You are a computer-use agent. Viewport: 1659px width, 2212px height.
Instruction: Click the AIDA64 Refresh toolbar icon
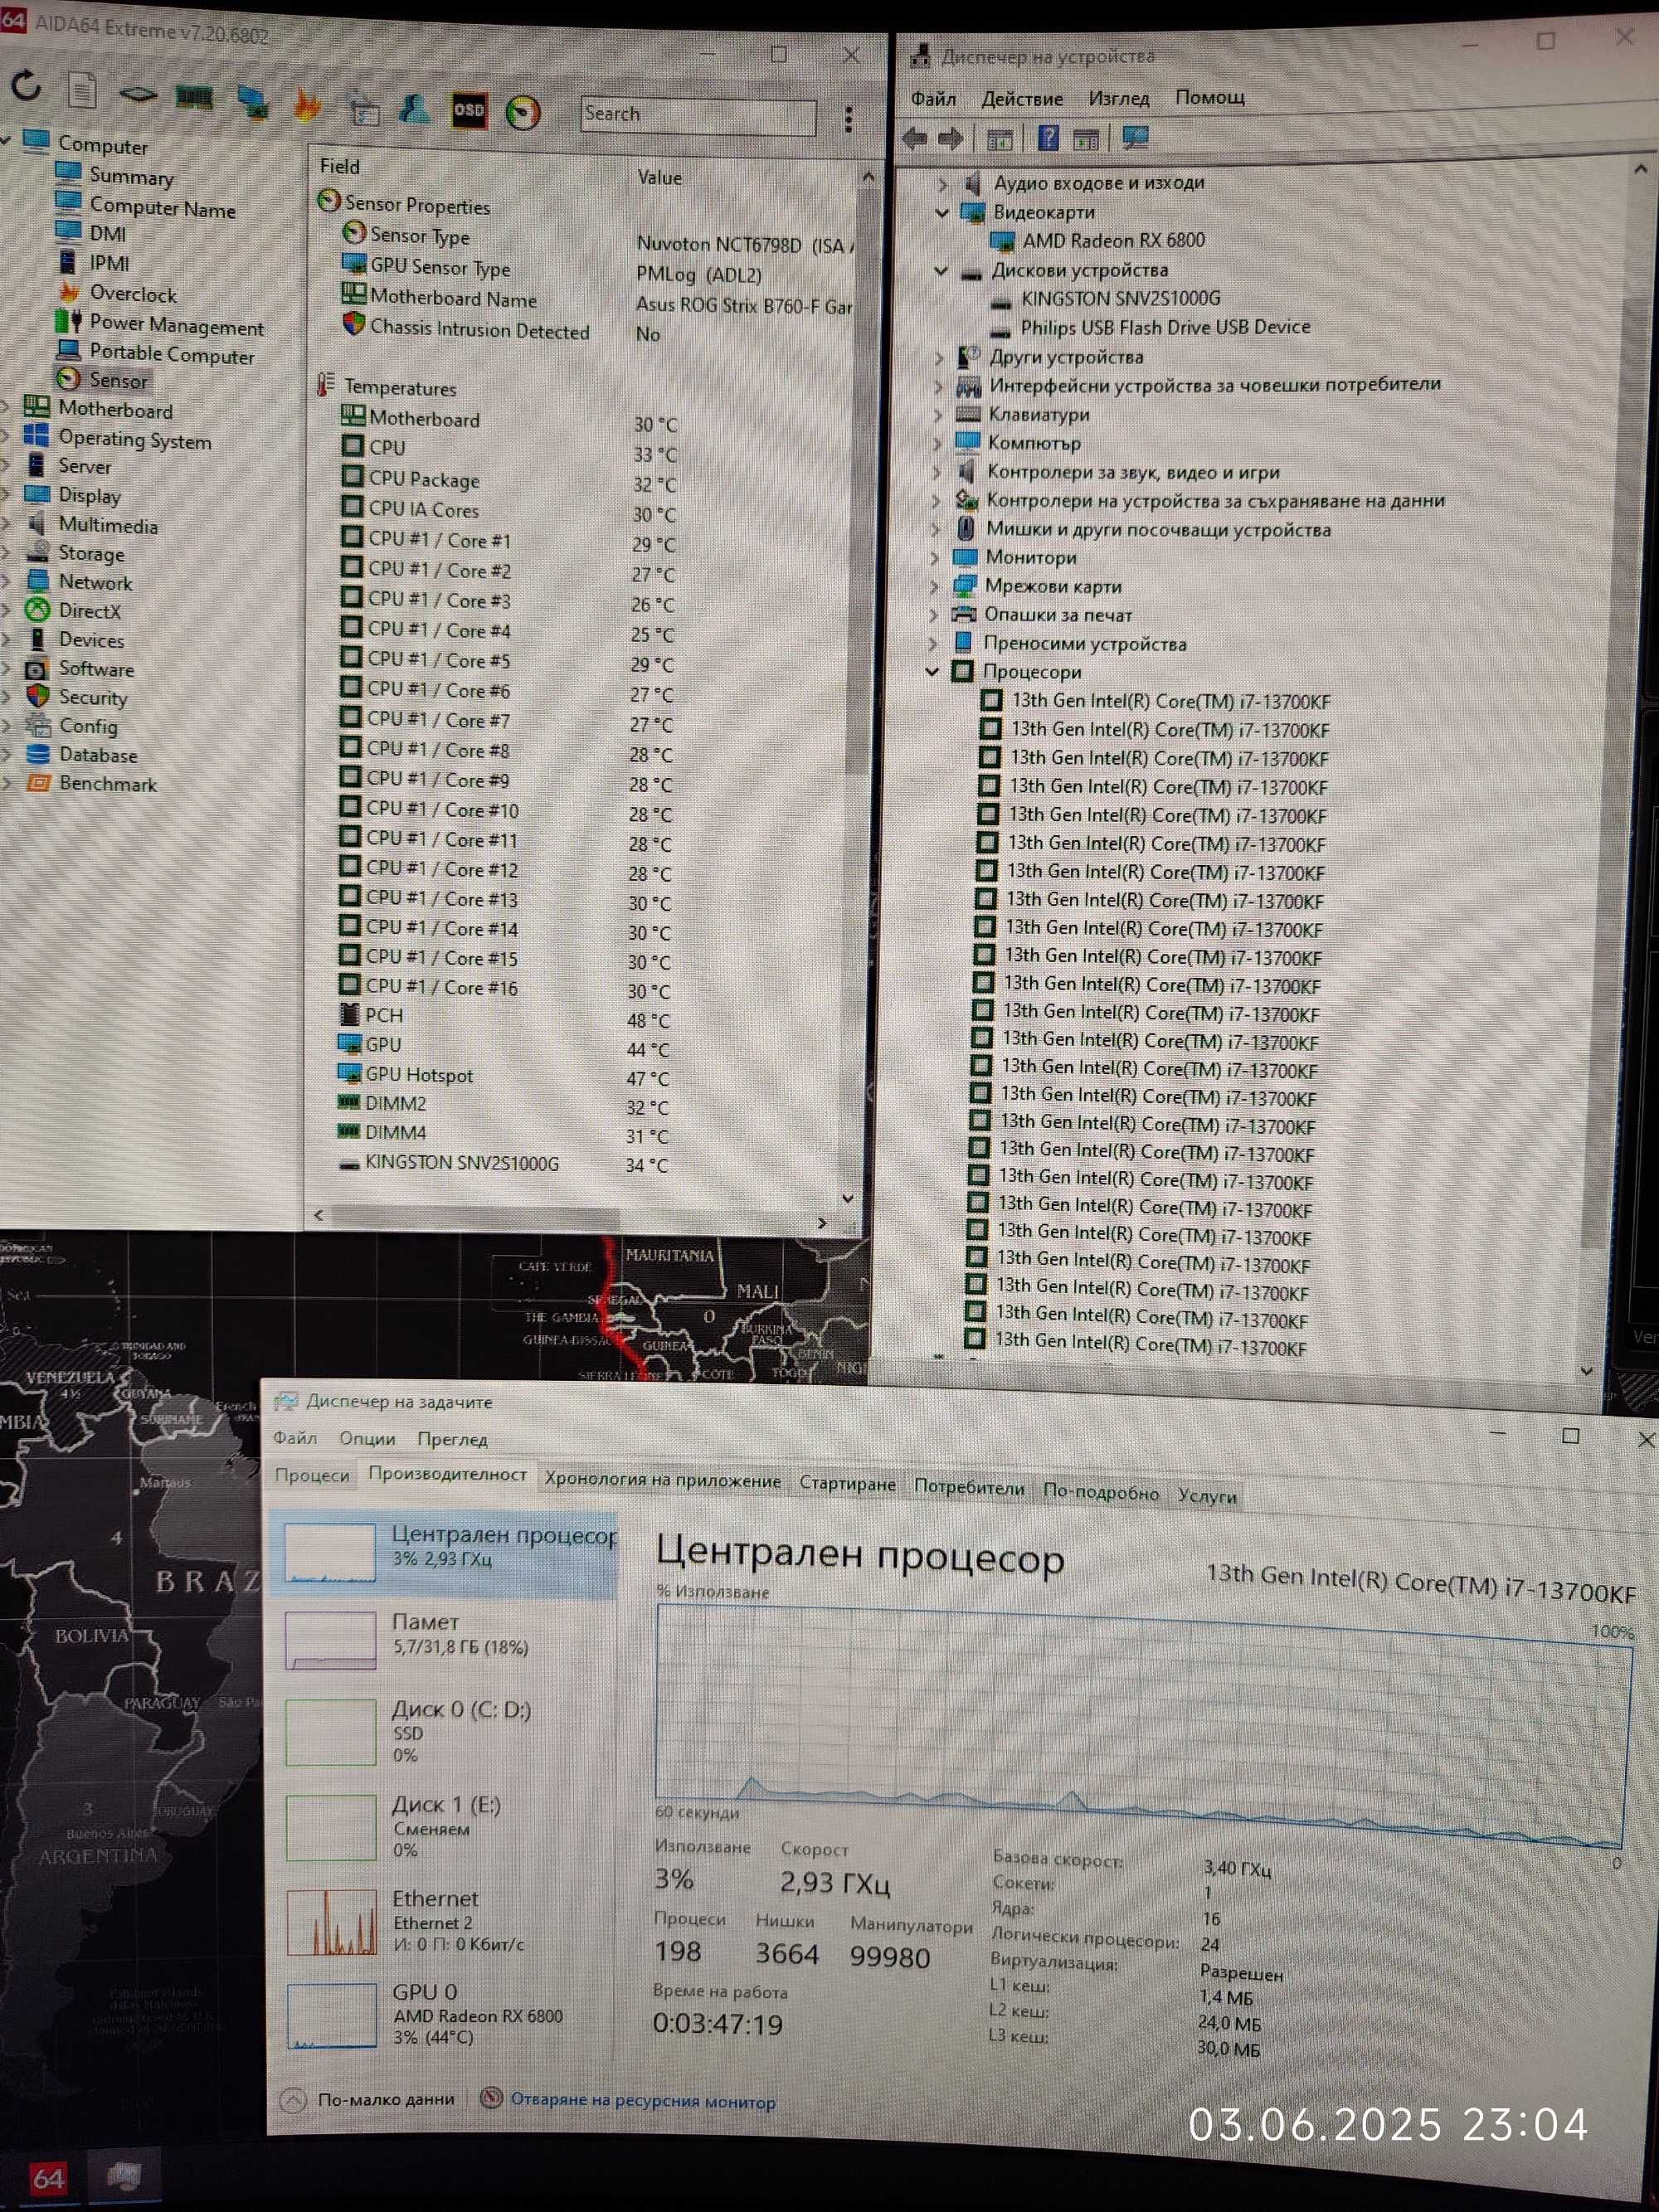(26, 87)
